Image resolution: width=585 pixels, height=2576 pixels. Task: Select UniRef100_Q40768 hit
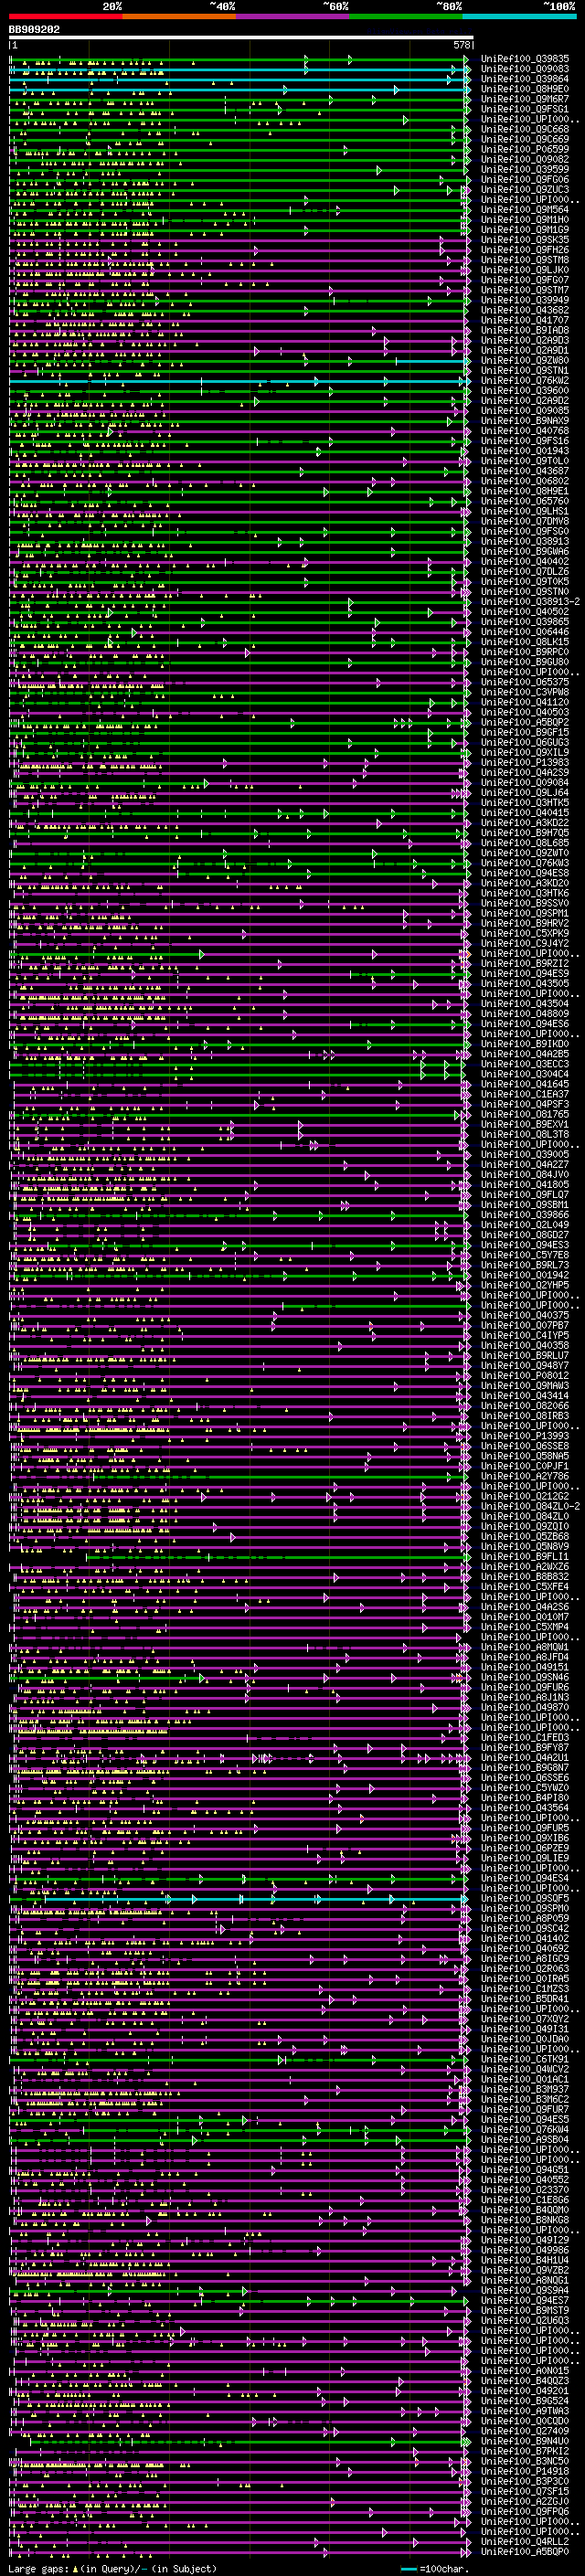(x=525, y=431)
